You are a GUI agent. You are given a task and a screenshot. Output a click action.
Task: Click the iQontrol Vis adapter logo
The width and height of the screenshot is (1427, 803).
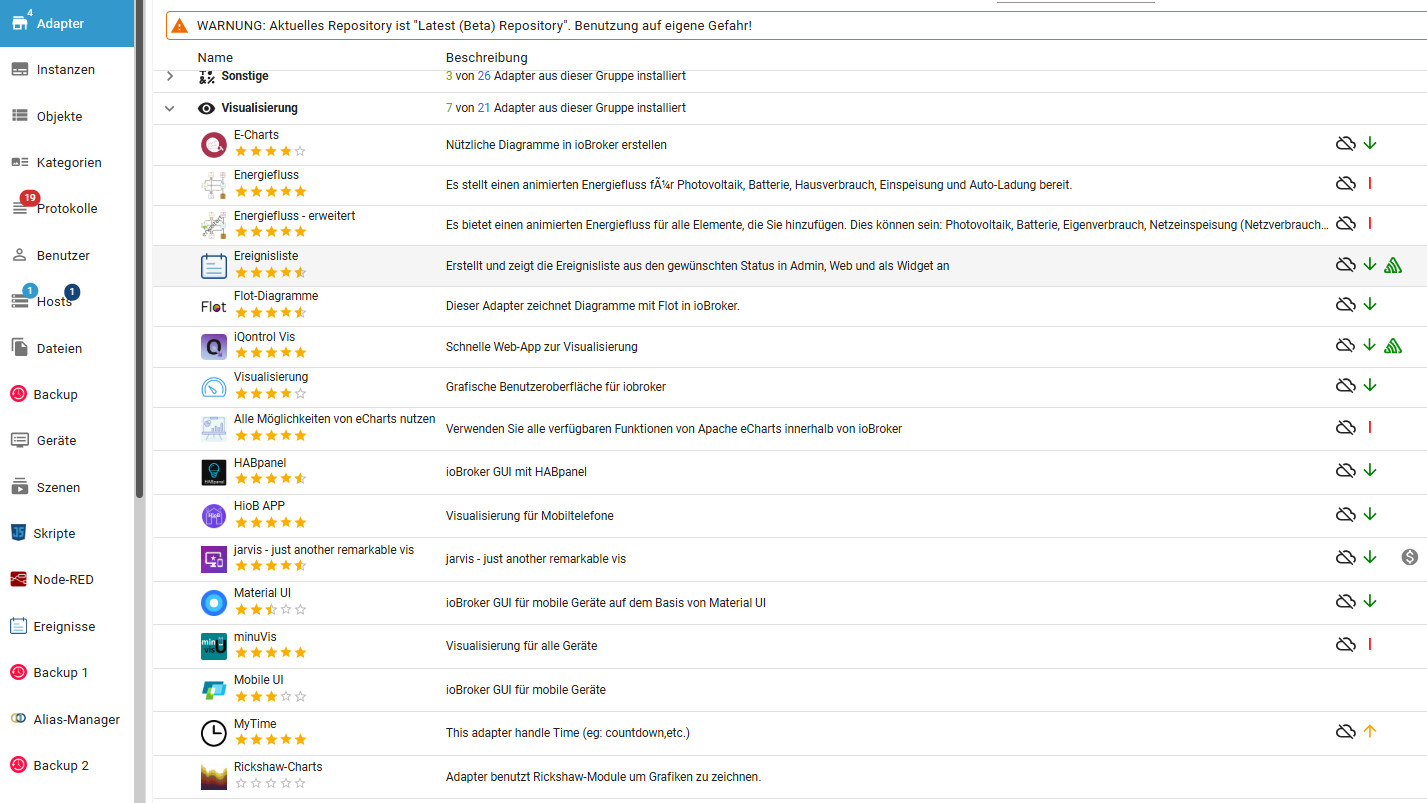tap(214, 347)
